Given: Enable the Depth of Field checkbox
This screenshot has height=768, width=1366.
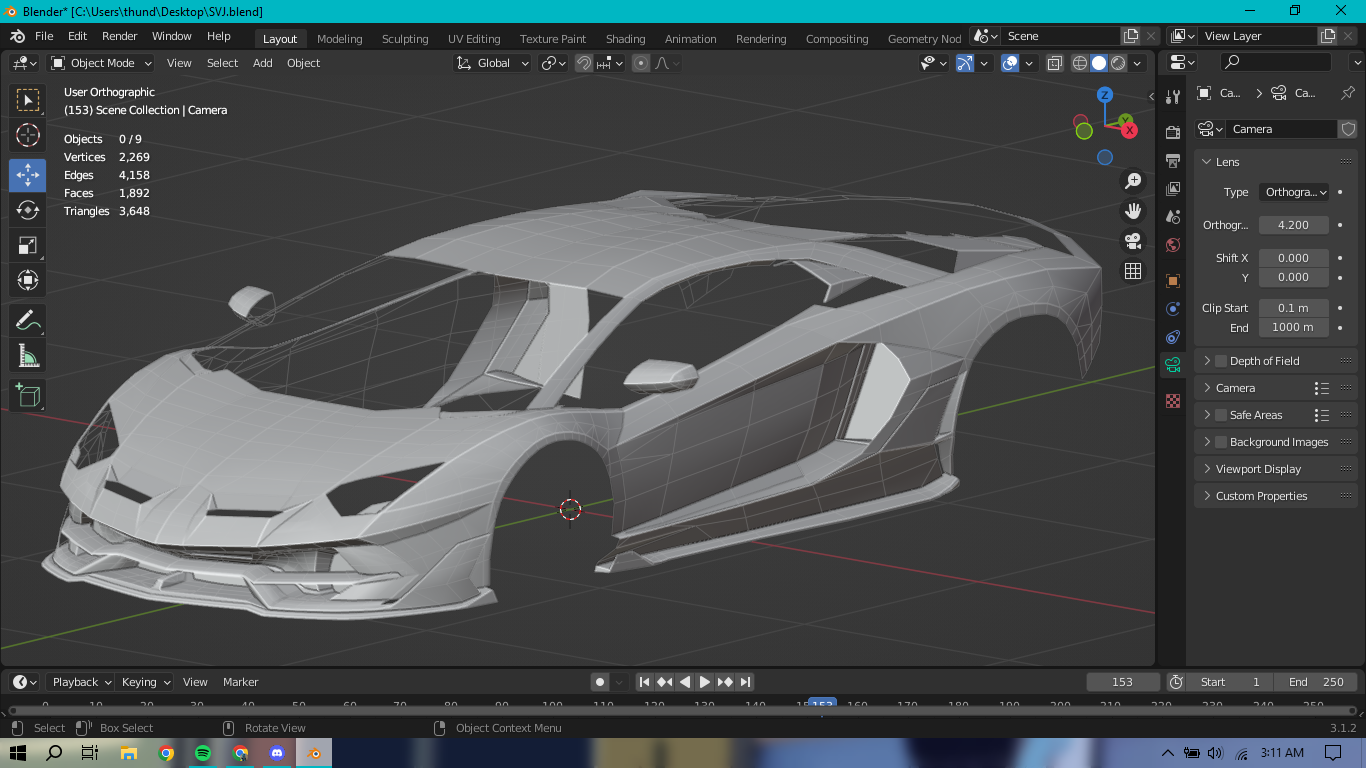Looking at the screenshot, I should [1221, 361].
